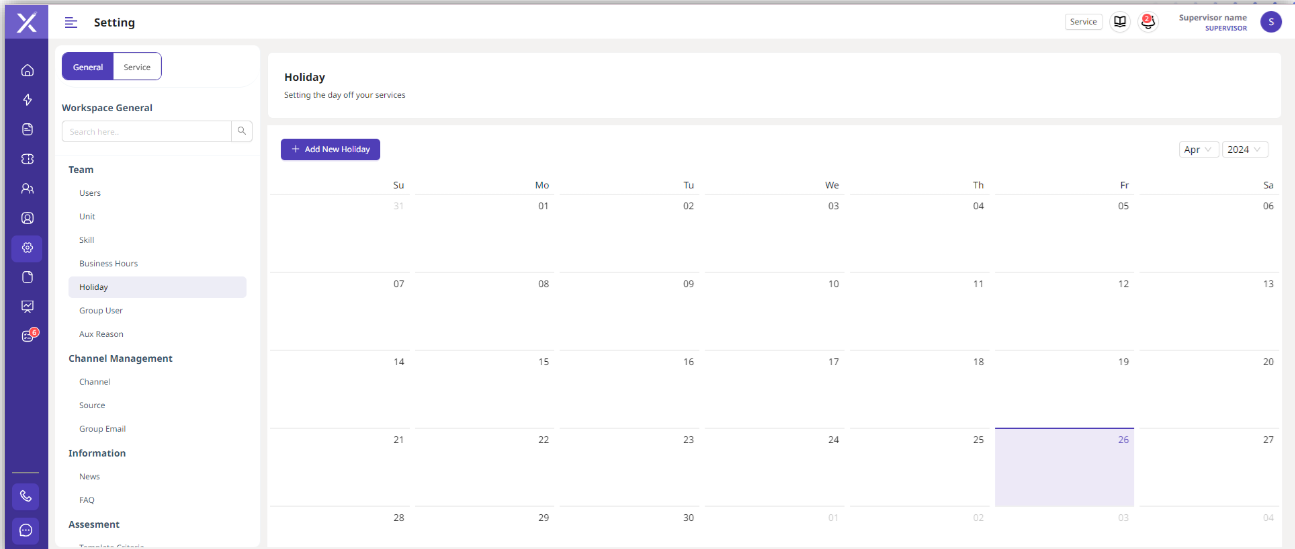1295x549 pixels.
Task: Click the workspace search field
Action: tap(147, 131)
